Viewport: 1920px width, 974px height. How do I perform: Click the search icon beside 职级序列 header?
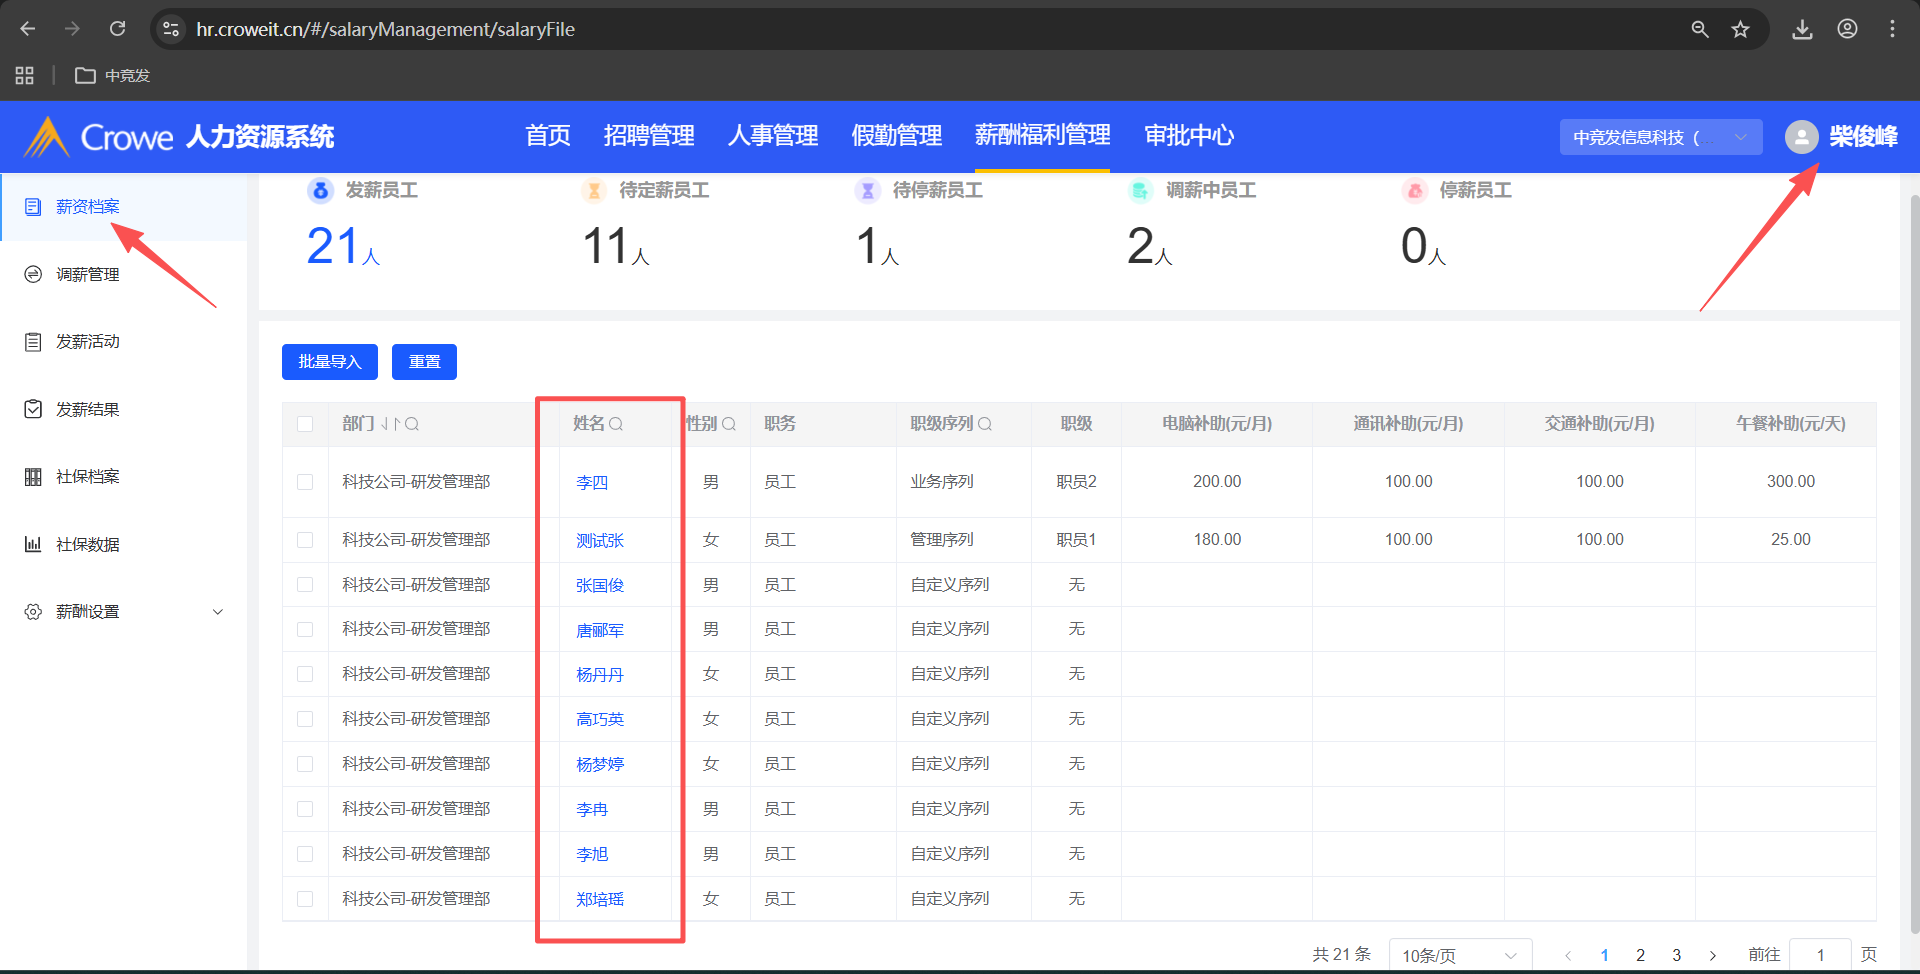(985, 424)
